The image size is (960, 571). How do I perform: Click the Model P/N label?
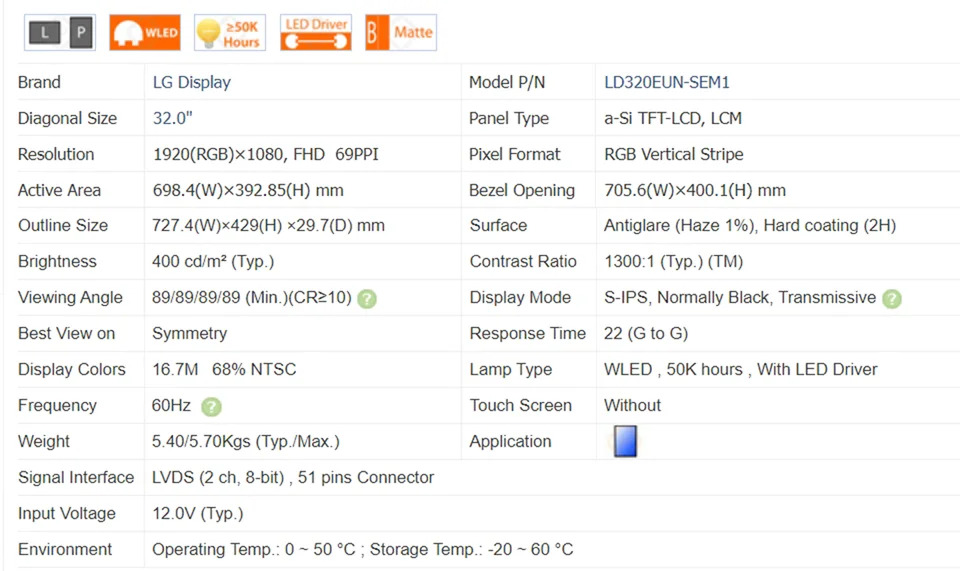coord(507,82)
